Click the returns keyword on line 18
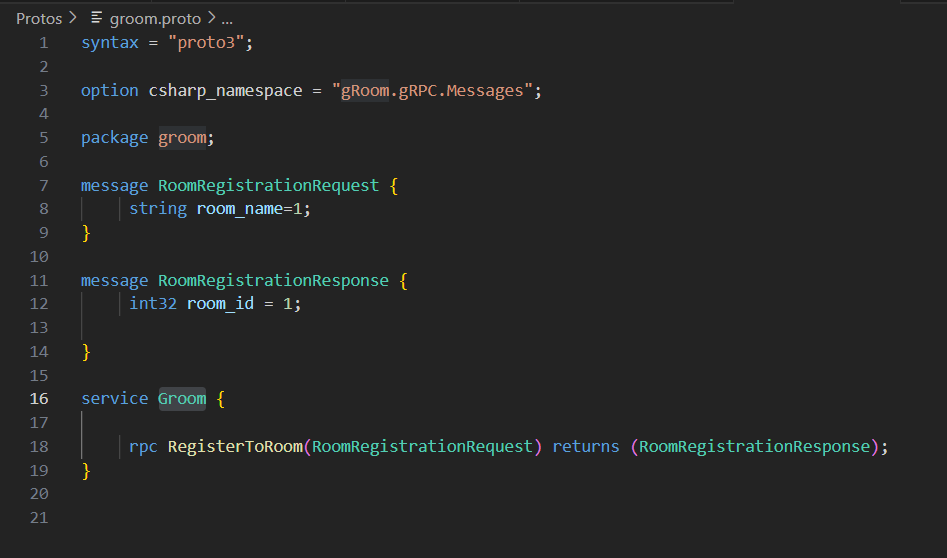This screenshot has height=558, width=947. tap(585, 446)
